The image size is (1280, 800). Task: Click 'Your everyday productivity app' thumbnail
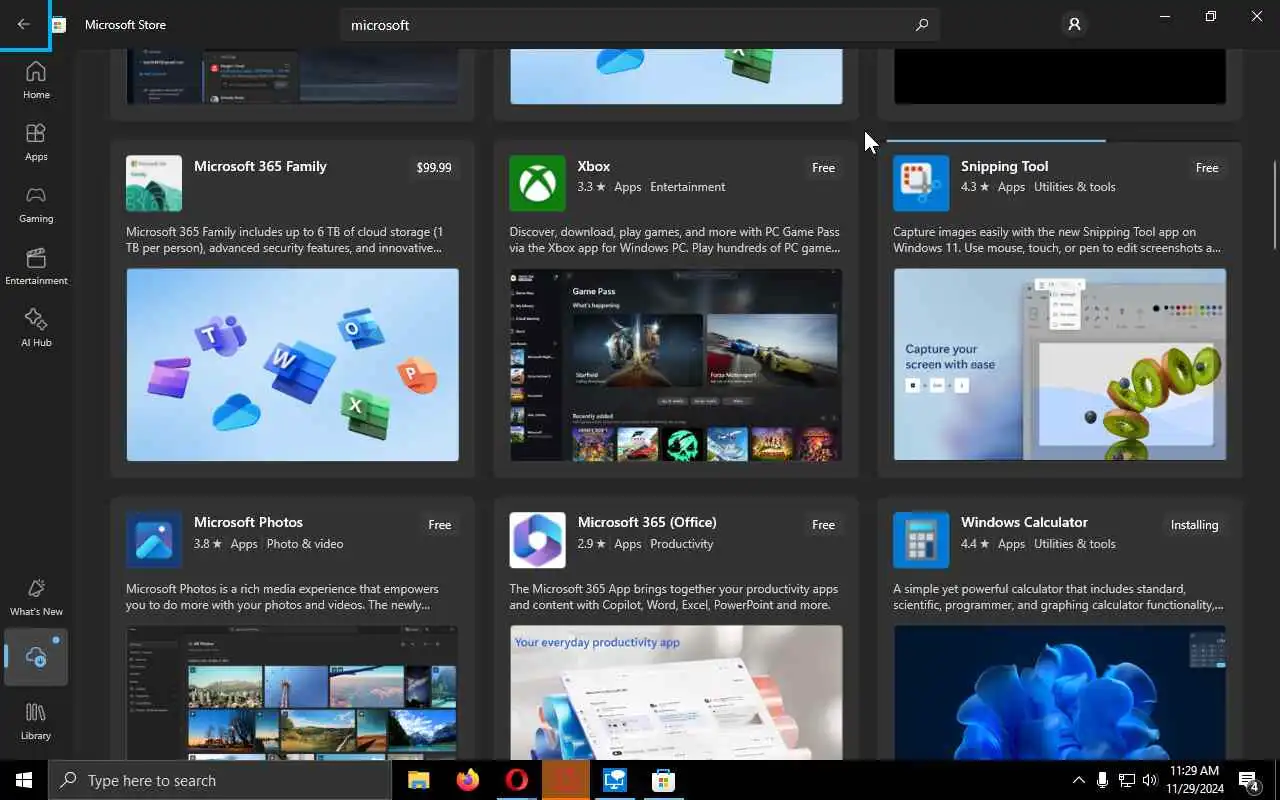676,692
